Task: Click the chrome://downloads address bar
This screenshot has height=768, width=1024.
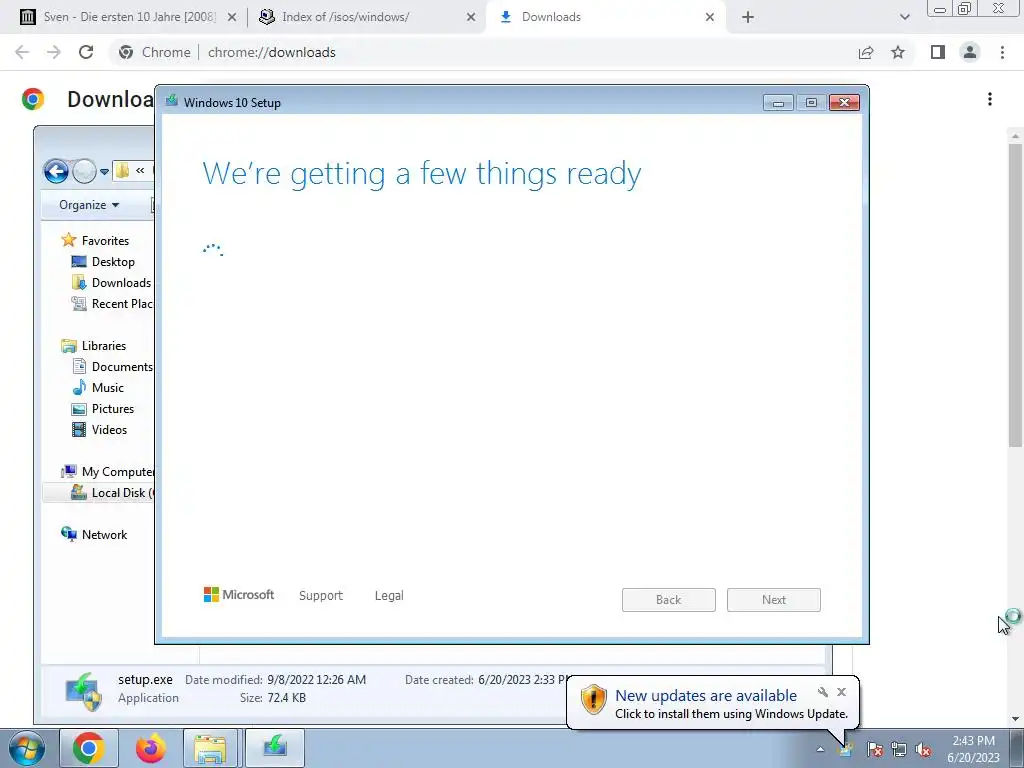Action: click(x=482, y=52)
